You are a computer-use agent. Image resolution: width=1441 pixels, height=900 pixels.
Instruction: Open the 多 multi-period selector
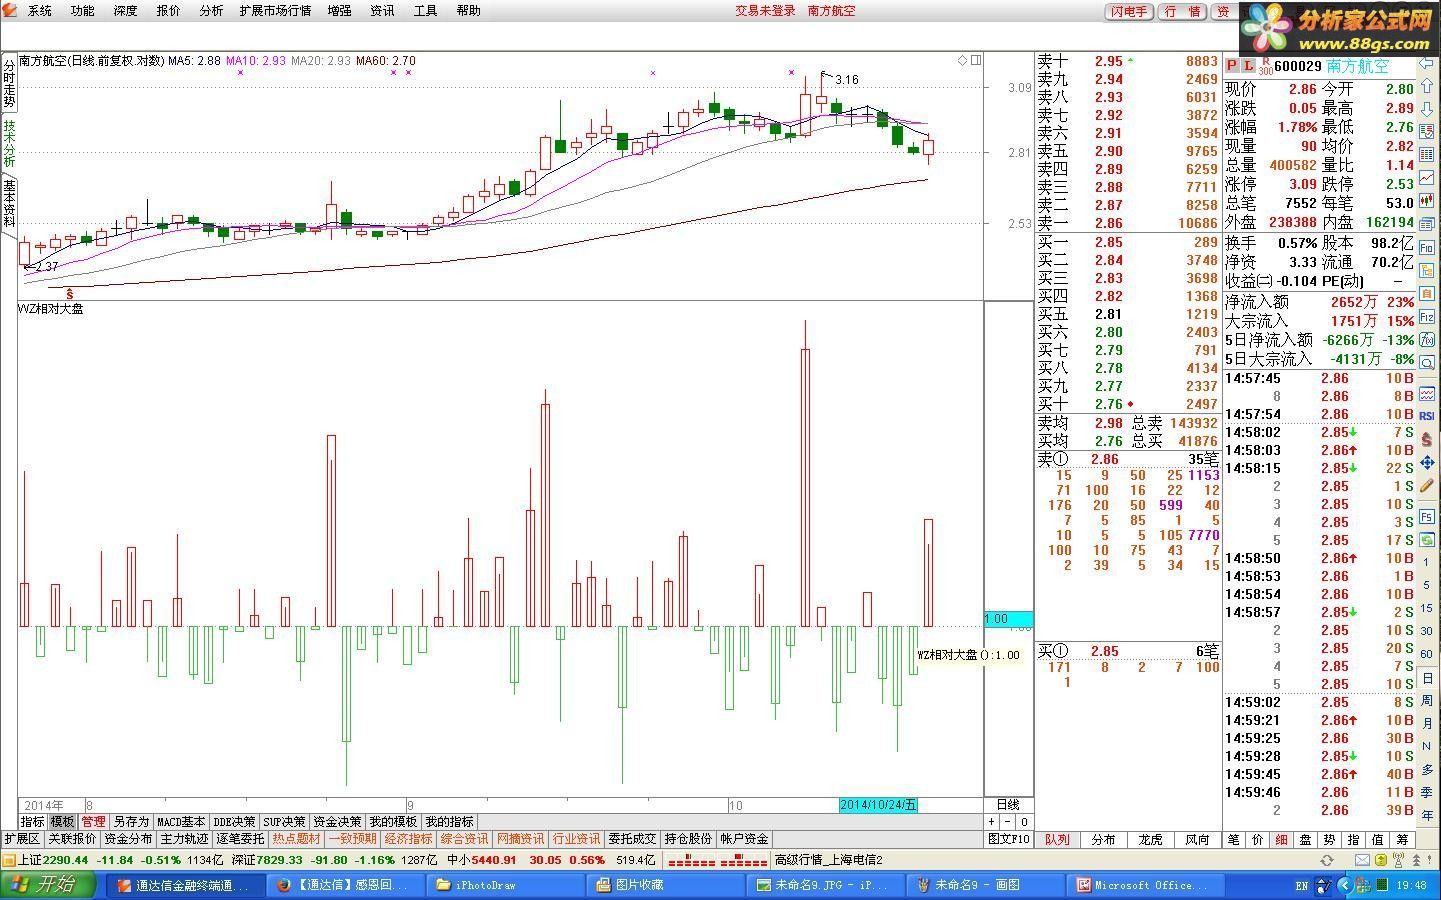tap(1427, 769)
